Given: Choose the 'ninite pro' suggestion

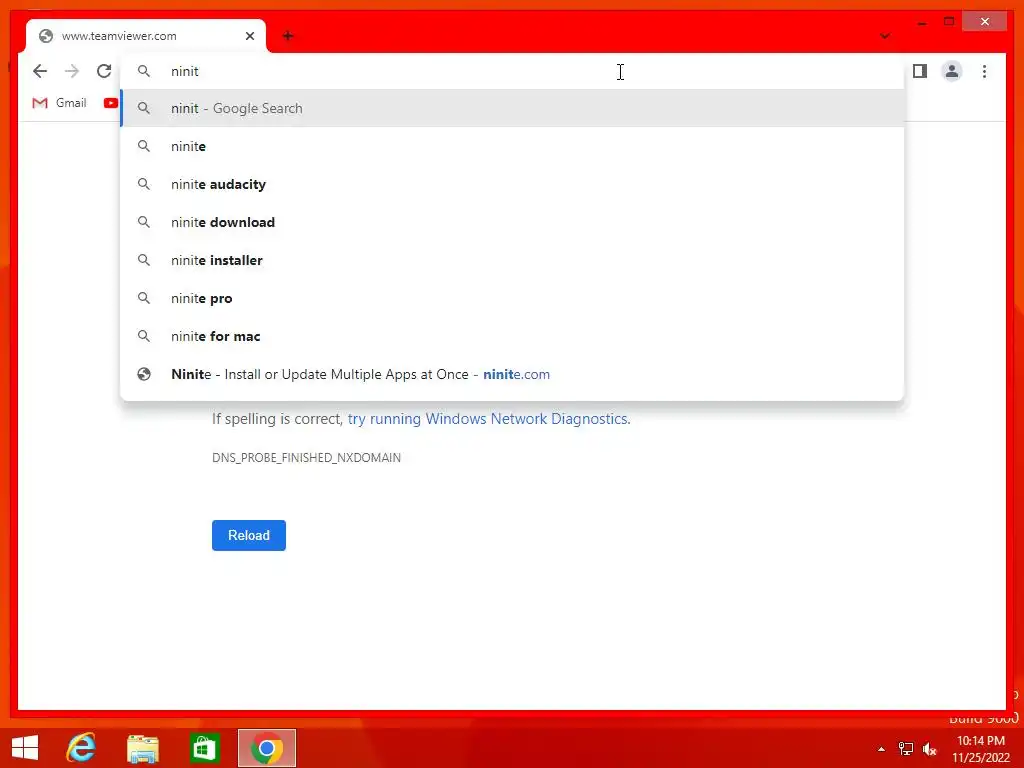Looking at the screenshot, I should tap(513, 298).
